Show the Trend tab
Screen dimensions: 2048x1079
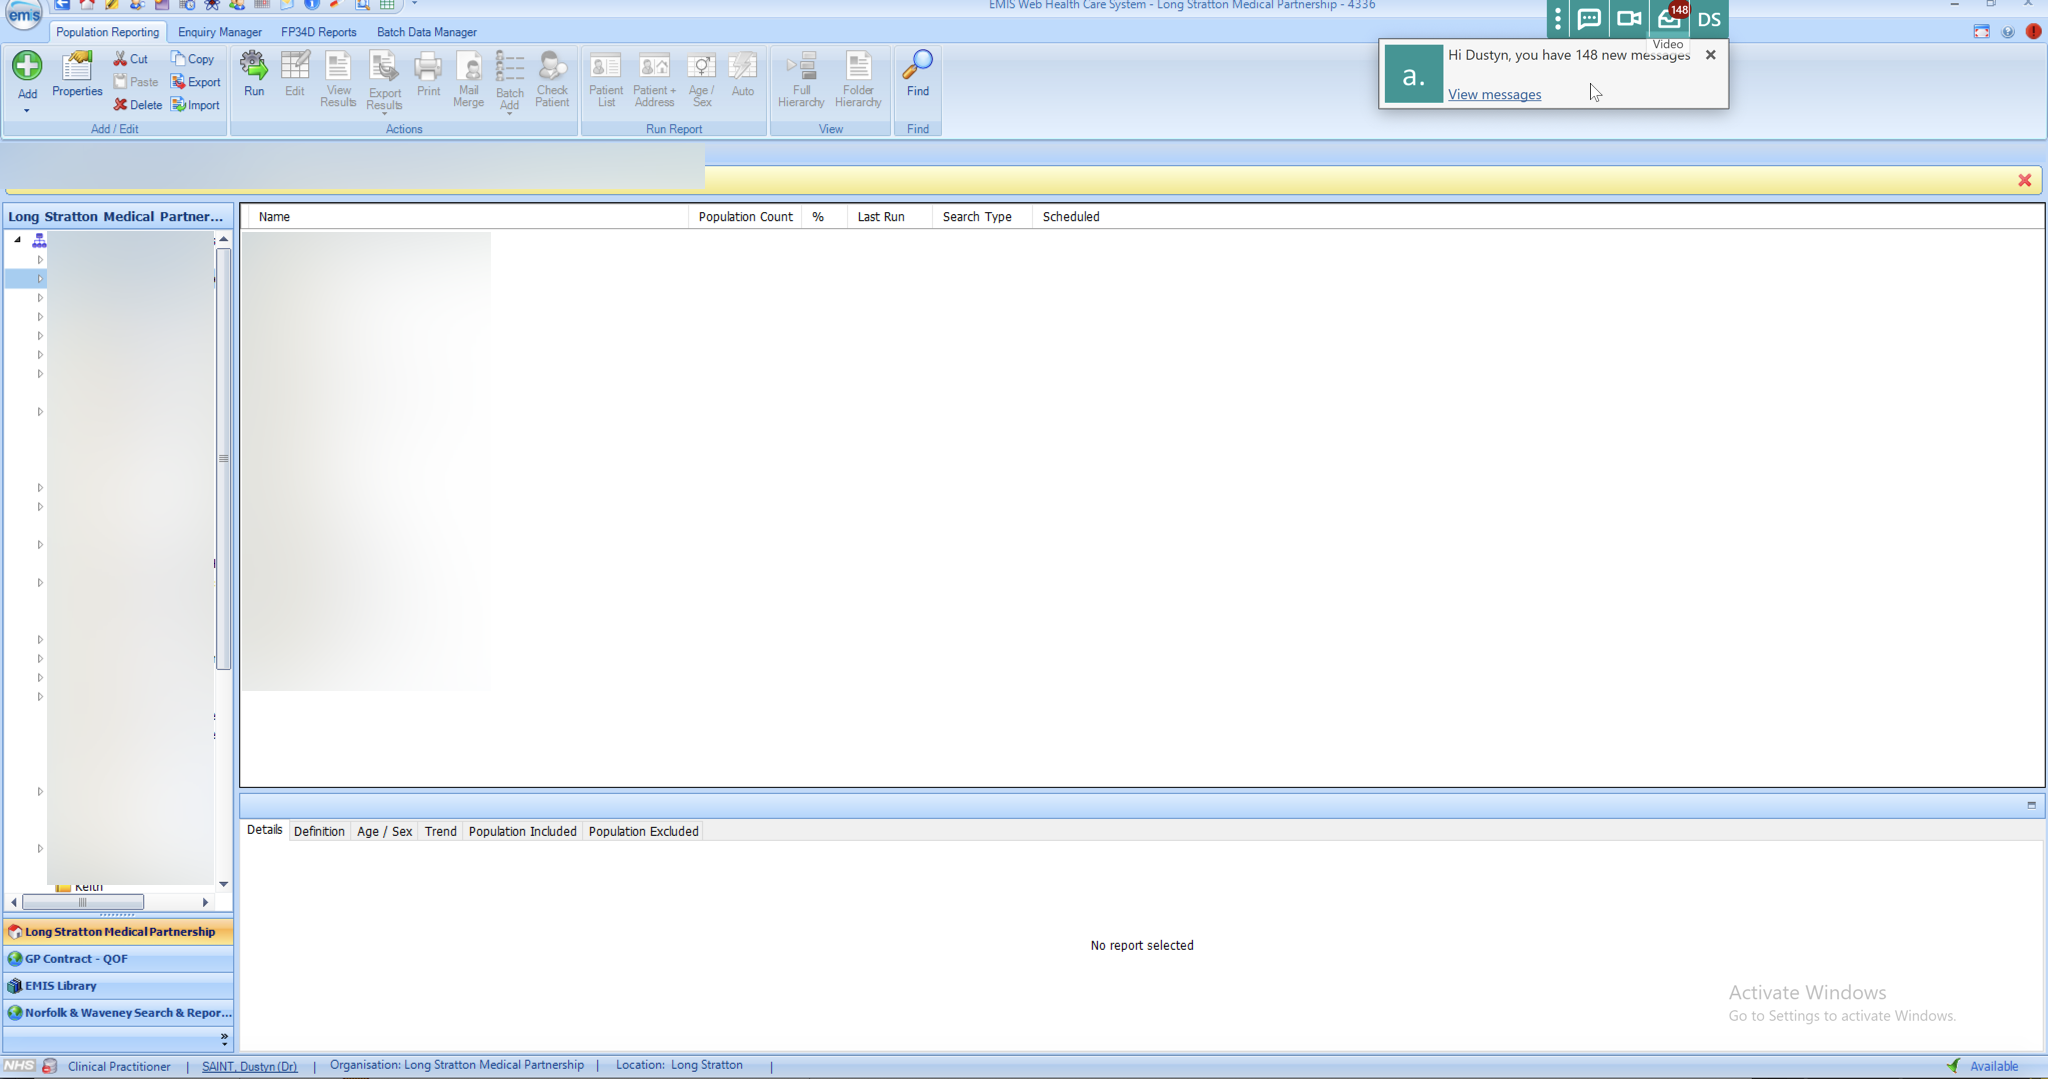click(440, 831)
